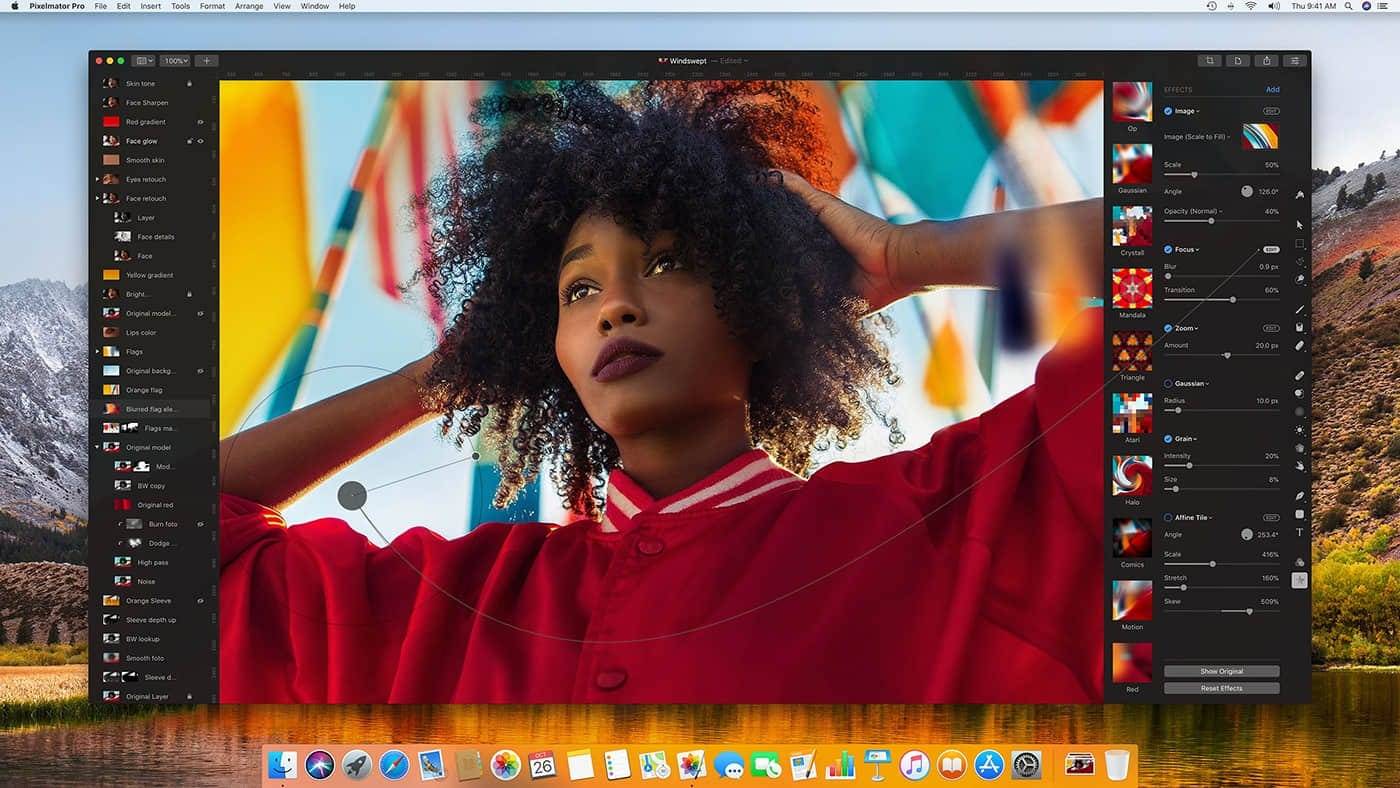This screenshot has width=1400, height=788.
Task: Pick the Eraser tool
Action: (1299, 346)
